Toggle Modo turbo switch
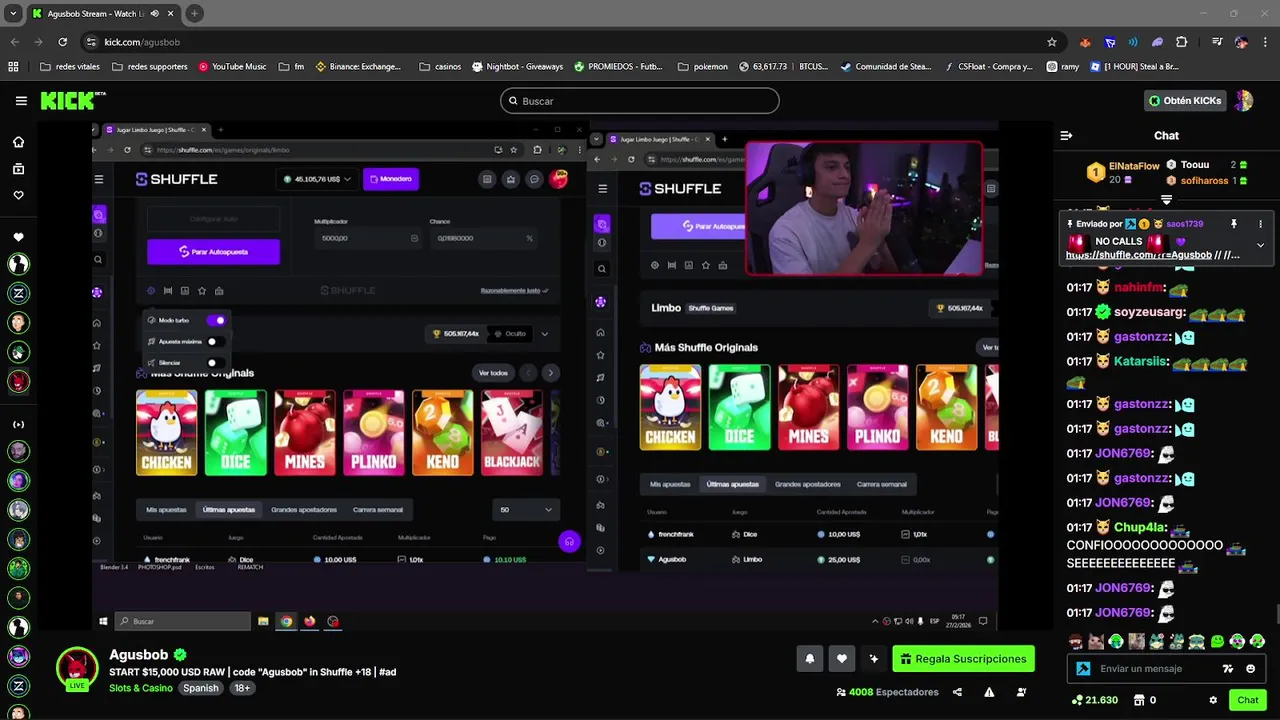The height and width of the screenshot is (720, 1280). [217, 320]
